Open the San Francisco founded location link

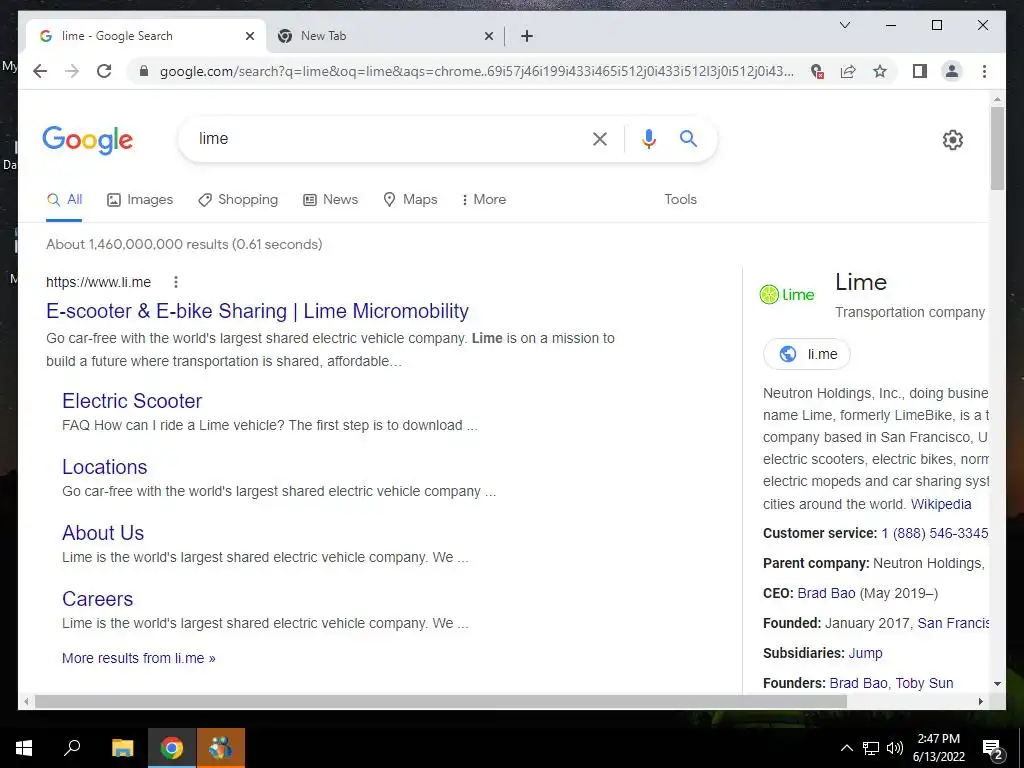tap(953, 624)
